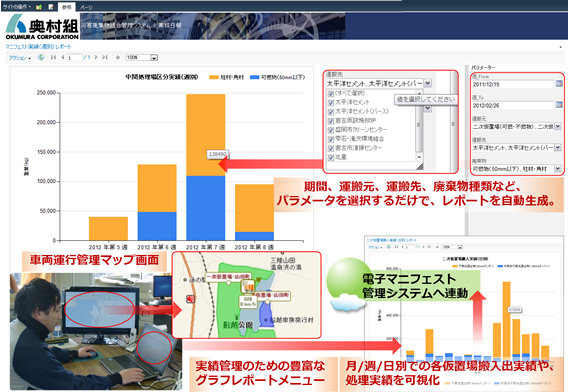
Task: Open the 100% zoom dropdown
Action: click(x=154, y=57)
